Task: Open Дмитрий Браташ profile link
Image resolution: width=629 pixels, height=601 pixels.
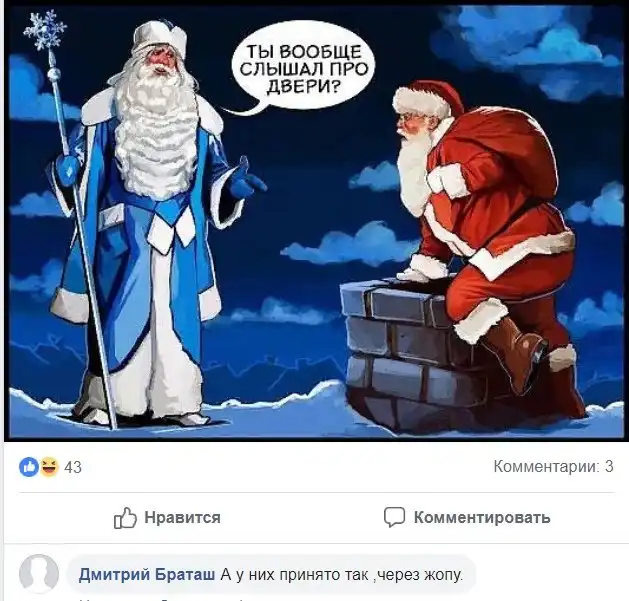Action: (x=147, y=575)
